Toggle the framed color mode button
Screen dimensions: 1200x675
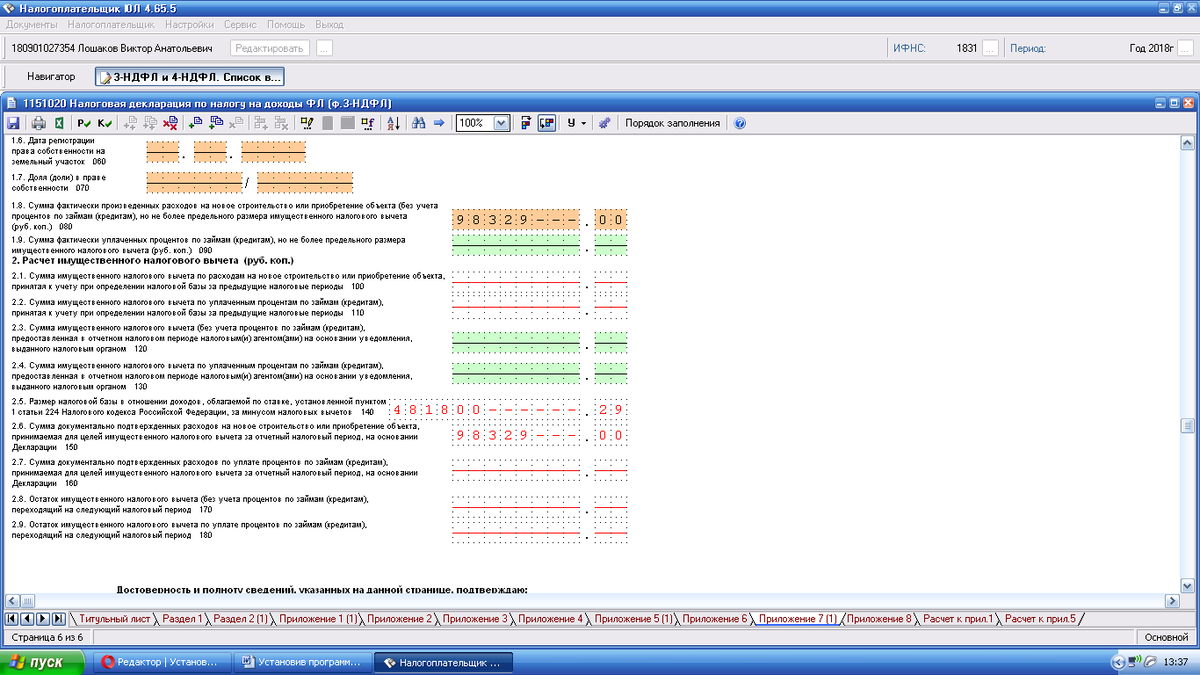547,123
